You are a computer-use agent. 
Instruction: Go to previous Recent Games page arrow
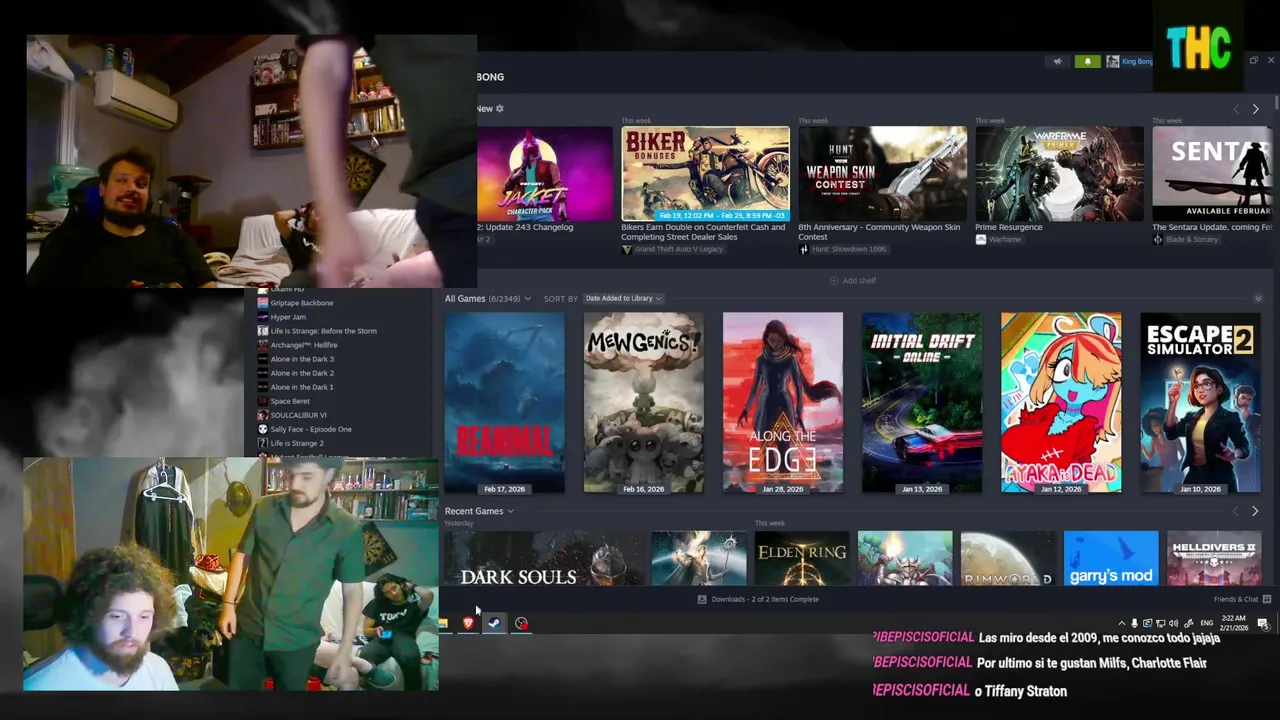tap(1236, 511)
